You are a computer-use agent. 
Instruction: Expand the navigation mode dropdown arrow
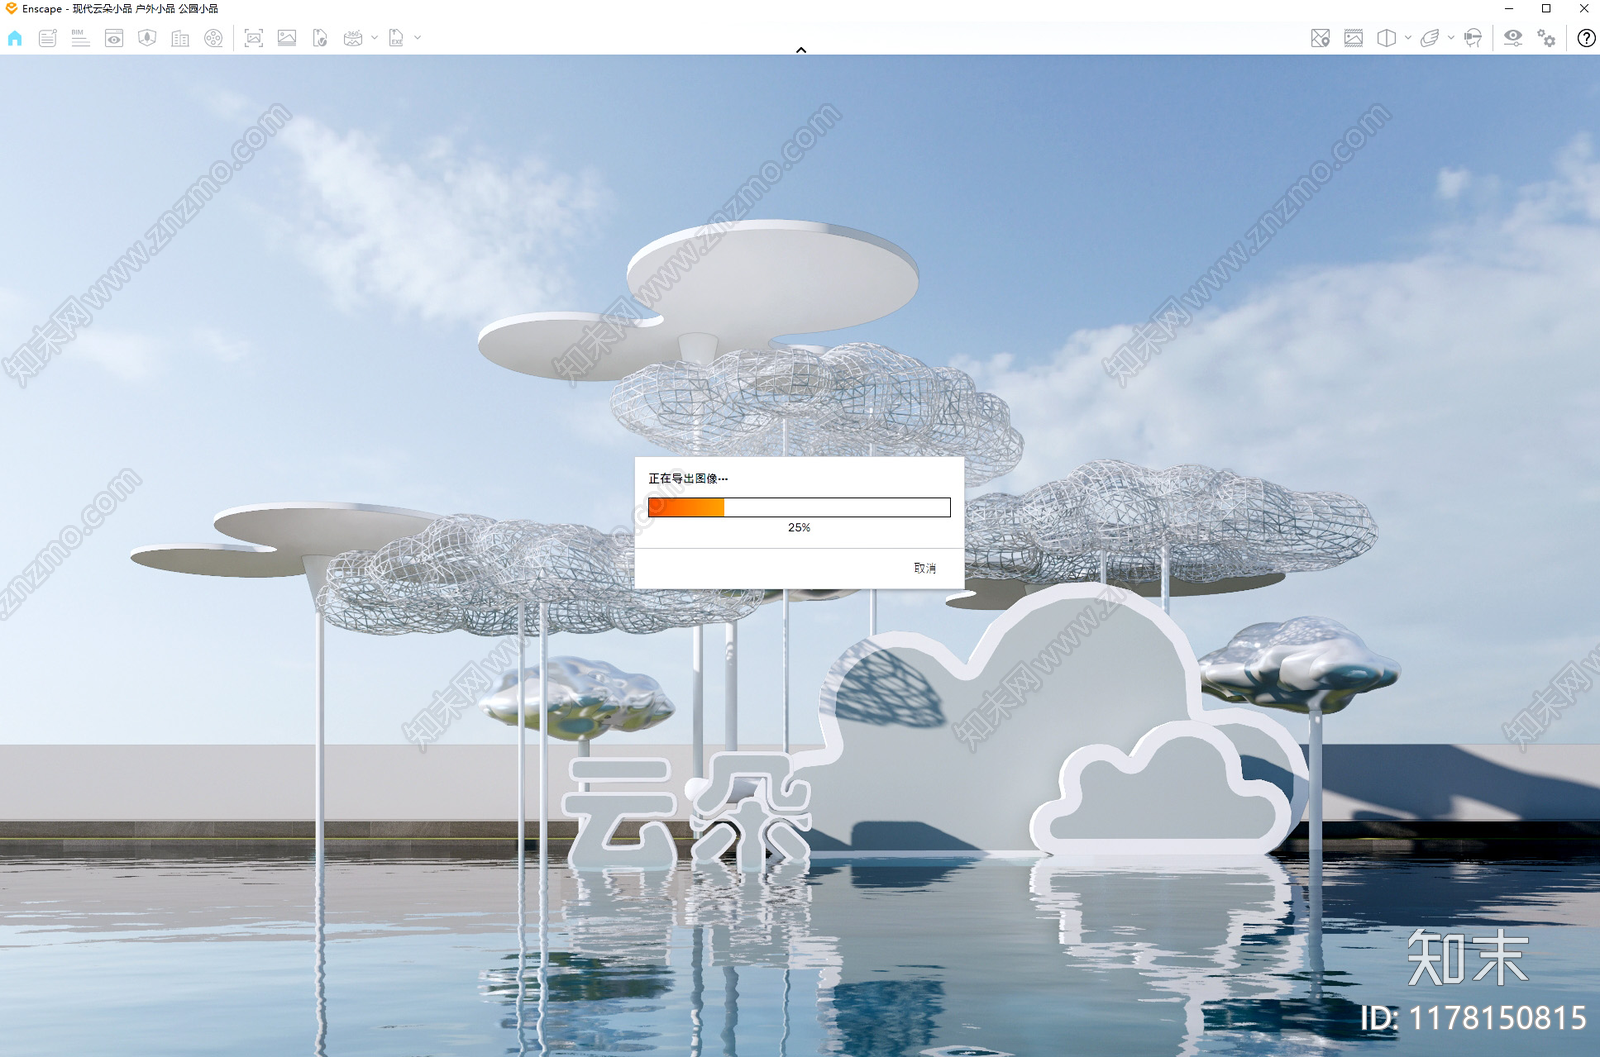tap(1451, 38)
